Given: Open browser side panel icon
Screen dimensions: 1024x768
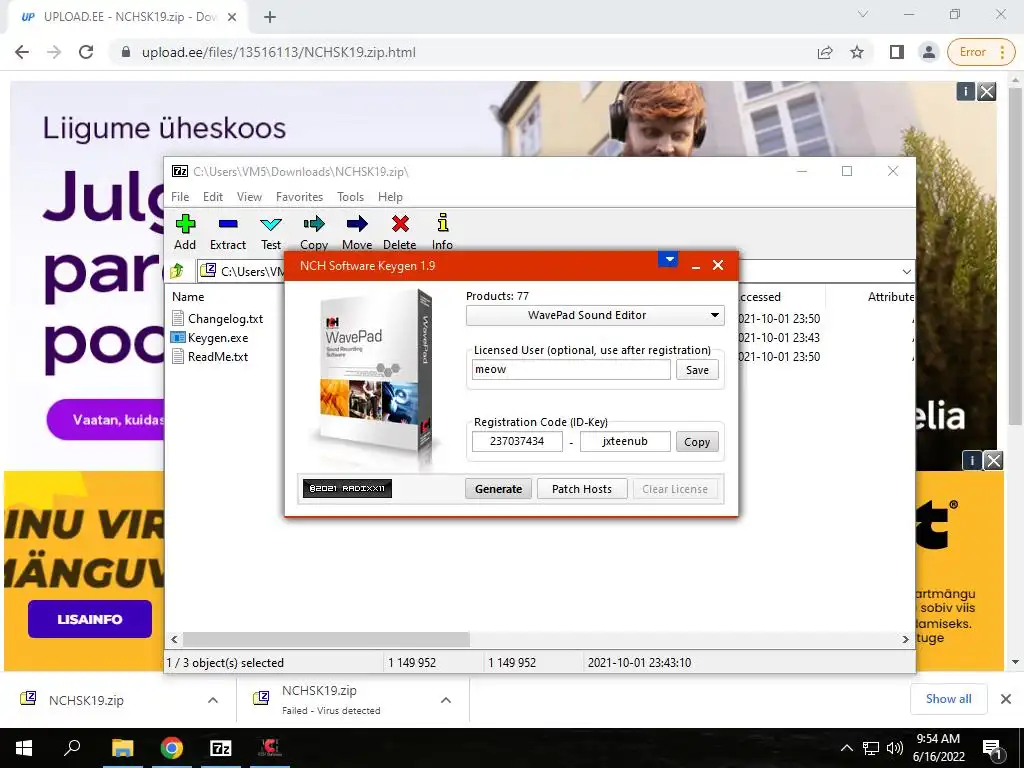Looking at the screenshot, I should (897, 52).
